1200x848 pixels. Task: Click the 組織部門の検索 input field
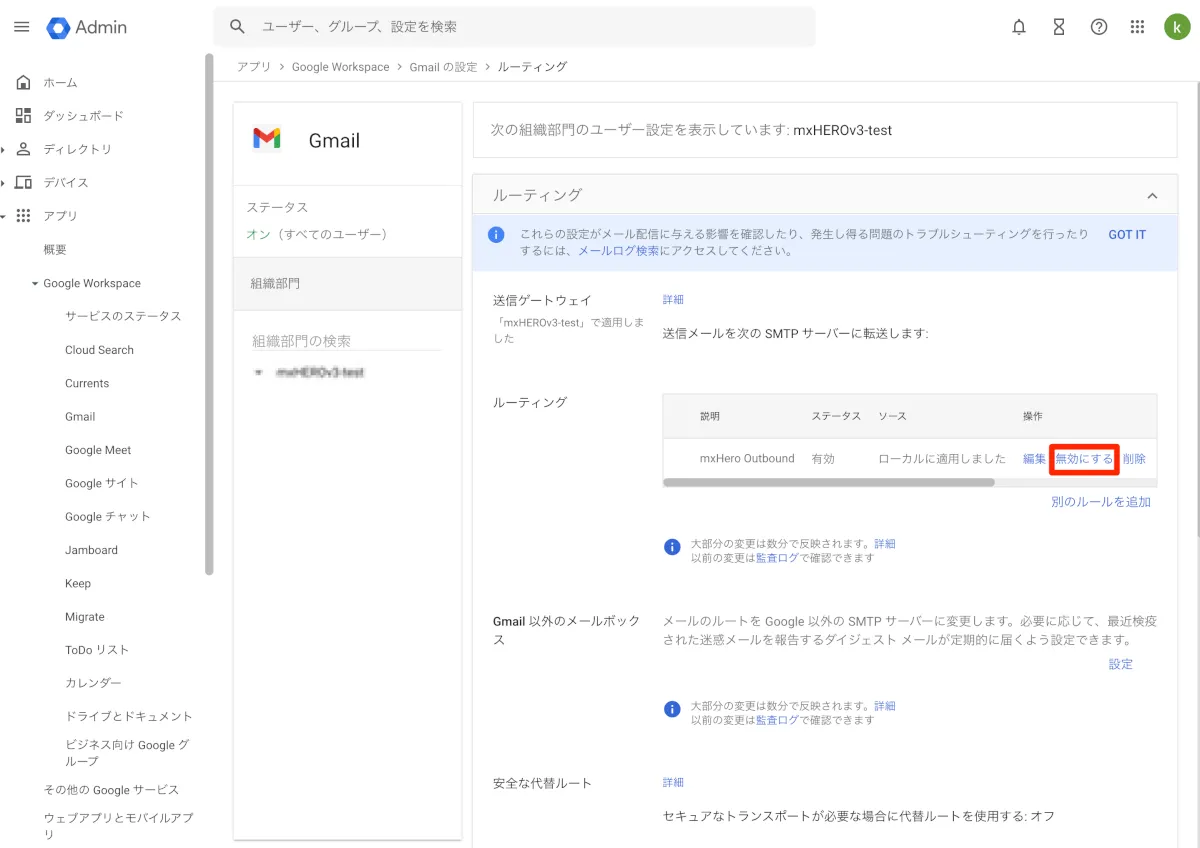(345, 341)
